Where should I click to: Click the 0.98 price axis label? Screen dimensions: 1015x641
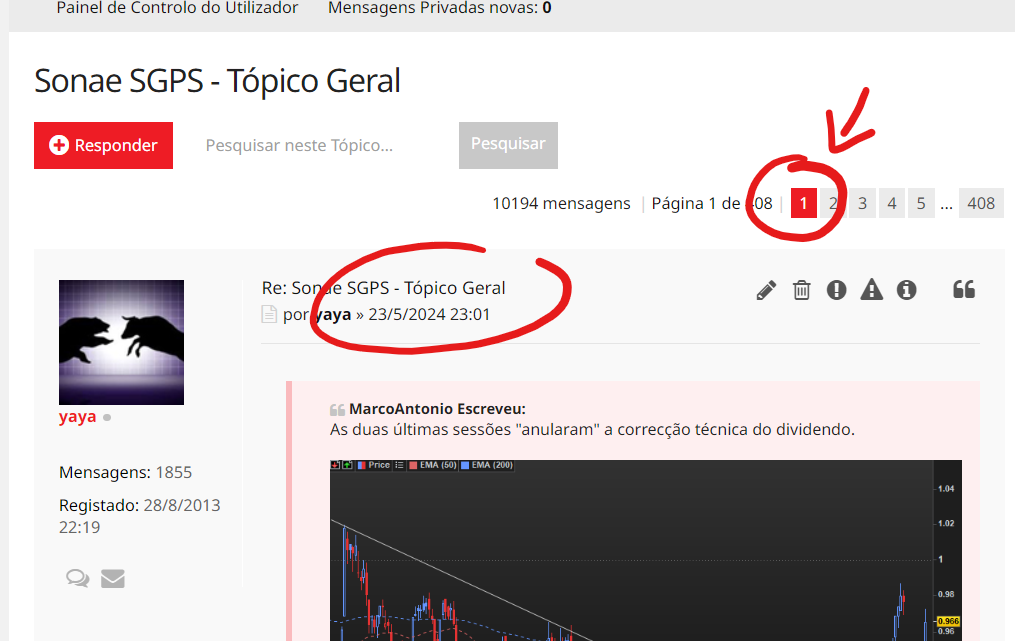pos(946,594)
